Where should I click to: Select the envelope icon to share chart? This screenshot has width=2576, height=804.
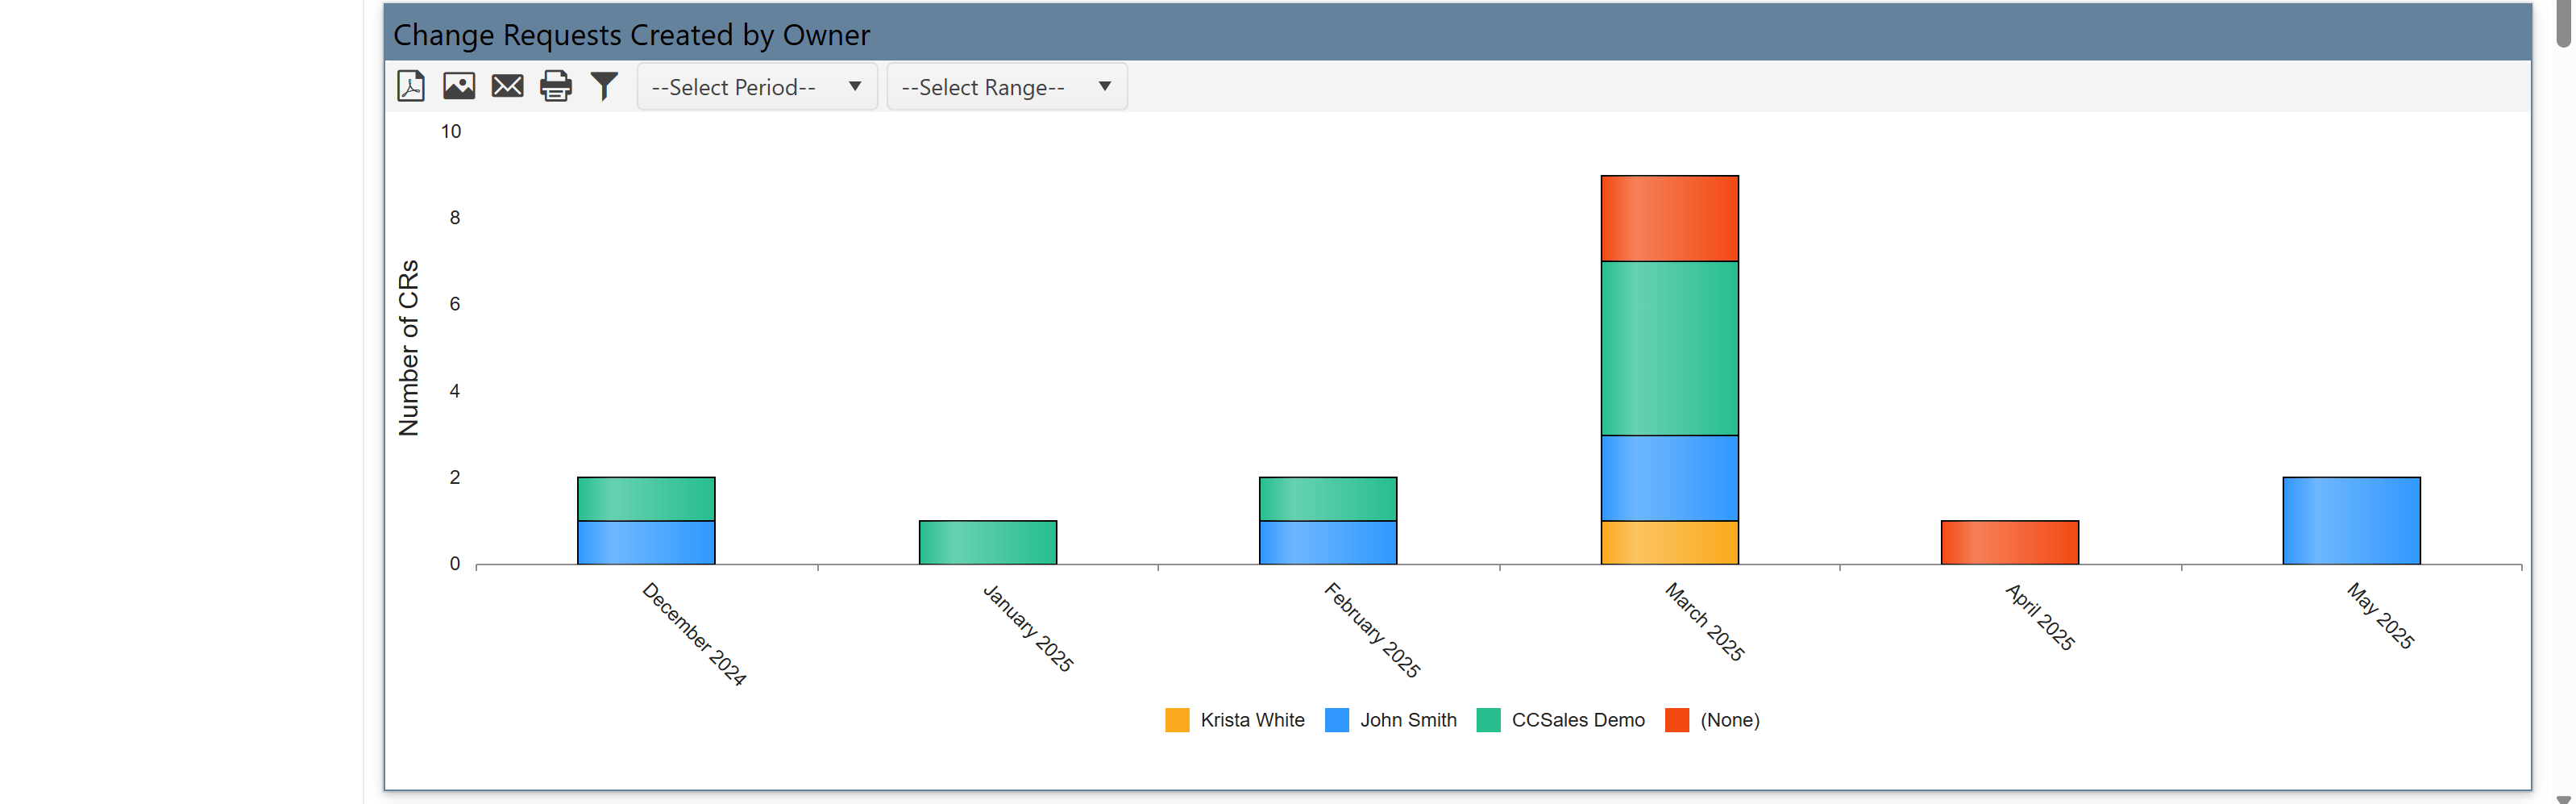coord(508,87)
